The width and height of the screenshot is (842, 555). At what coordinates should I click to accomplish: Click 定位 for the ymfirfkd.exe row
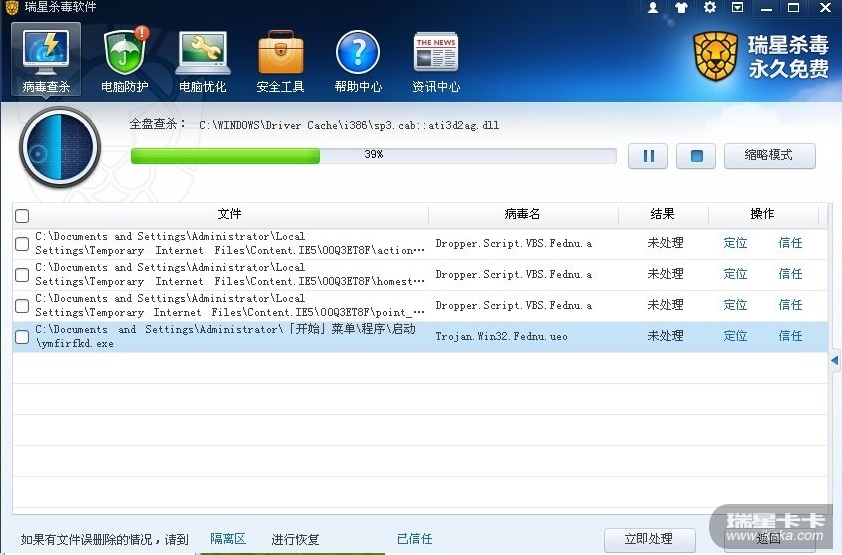point(735,337)
